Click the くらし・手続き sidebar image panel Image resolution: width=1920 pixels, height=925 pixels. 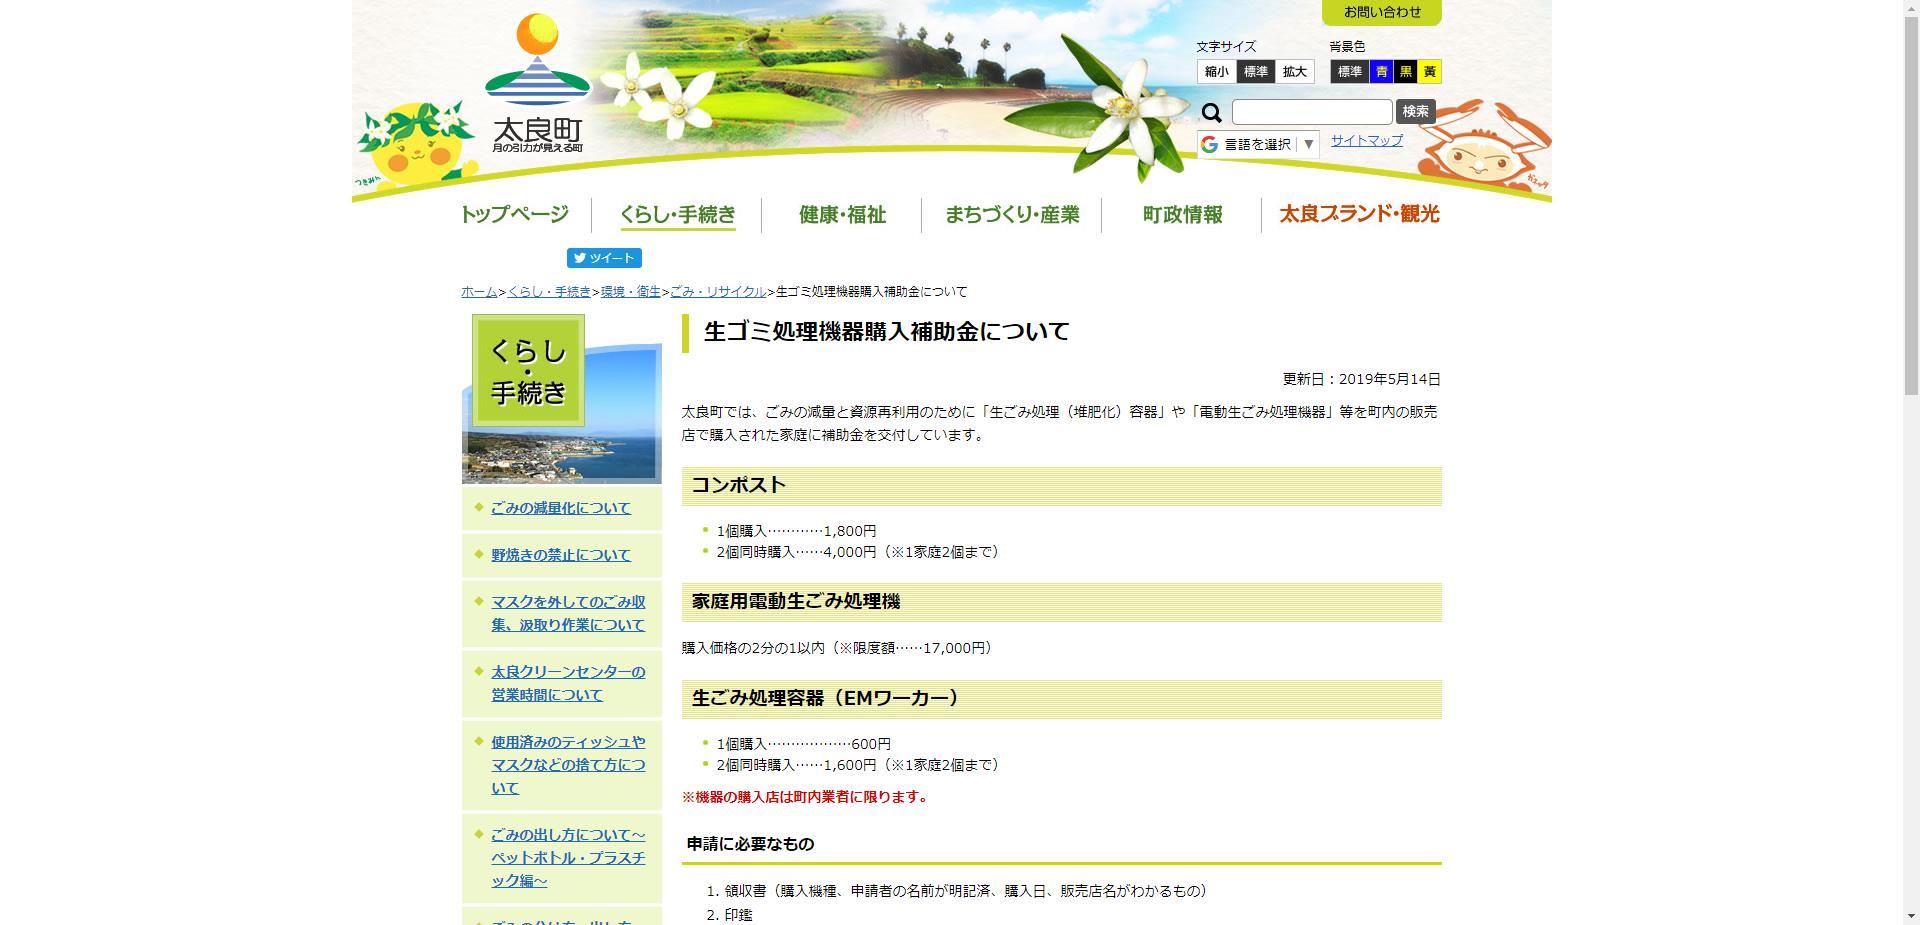click(560, 398)
